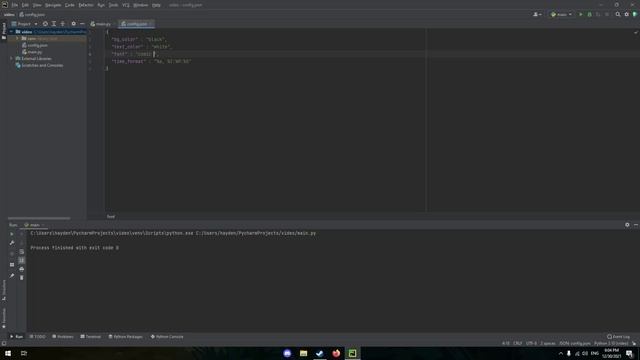Open the Window menu
The width and height of the screenshot is (640, 360).
click(x=140, y=5)
